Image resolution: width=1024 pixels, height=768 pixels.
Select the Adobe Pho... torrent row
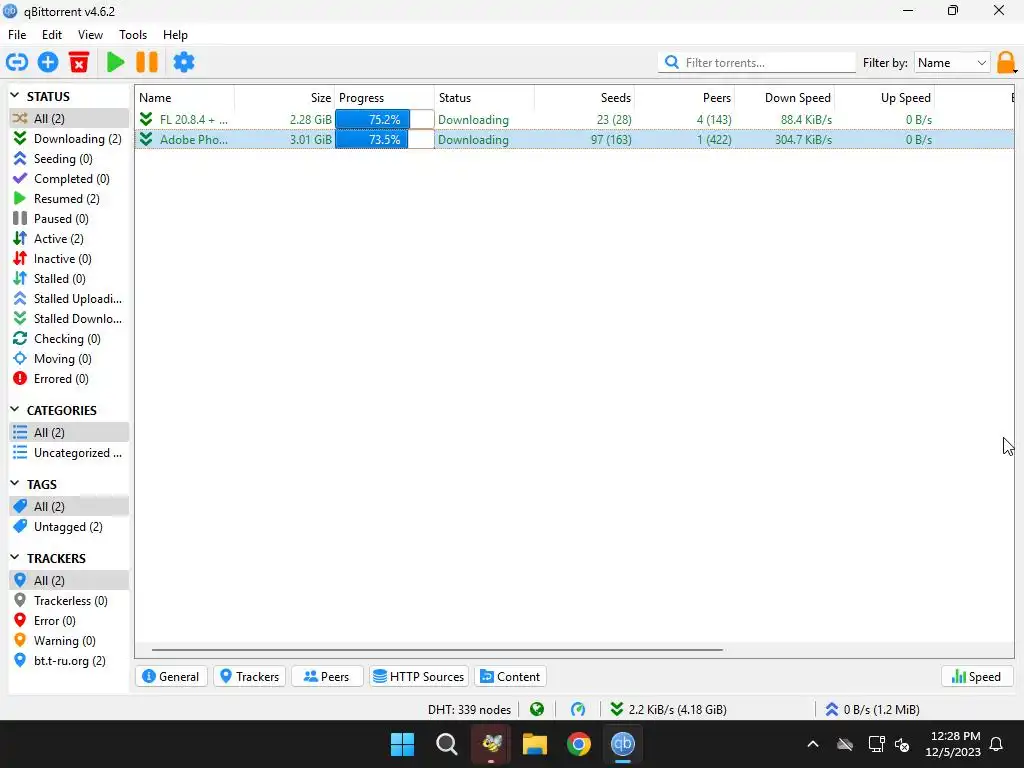(x=574, y=139)
